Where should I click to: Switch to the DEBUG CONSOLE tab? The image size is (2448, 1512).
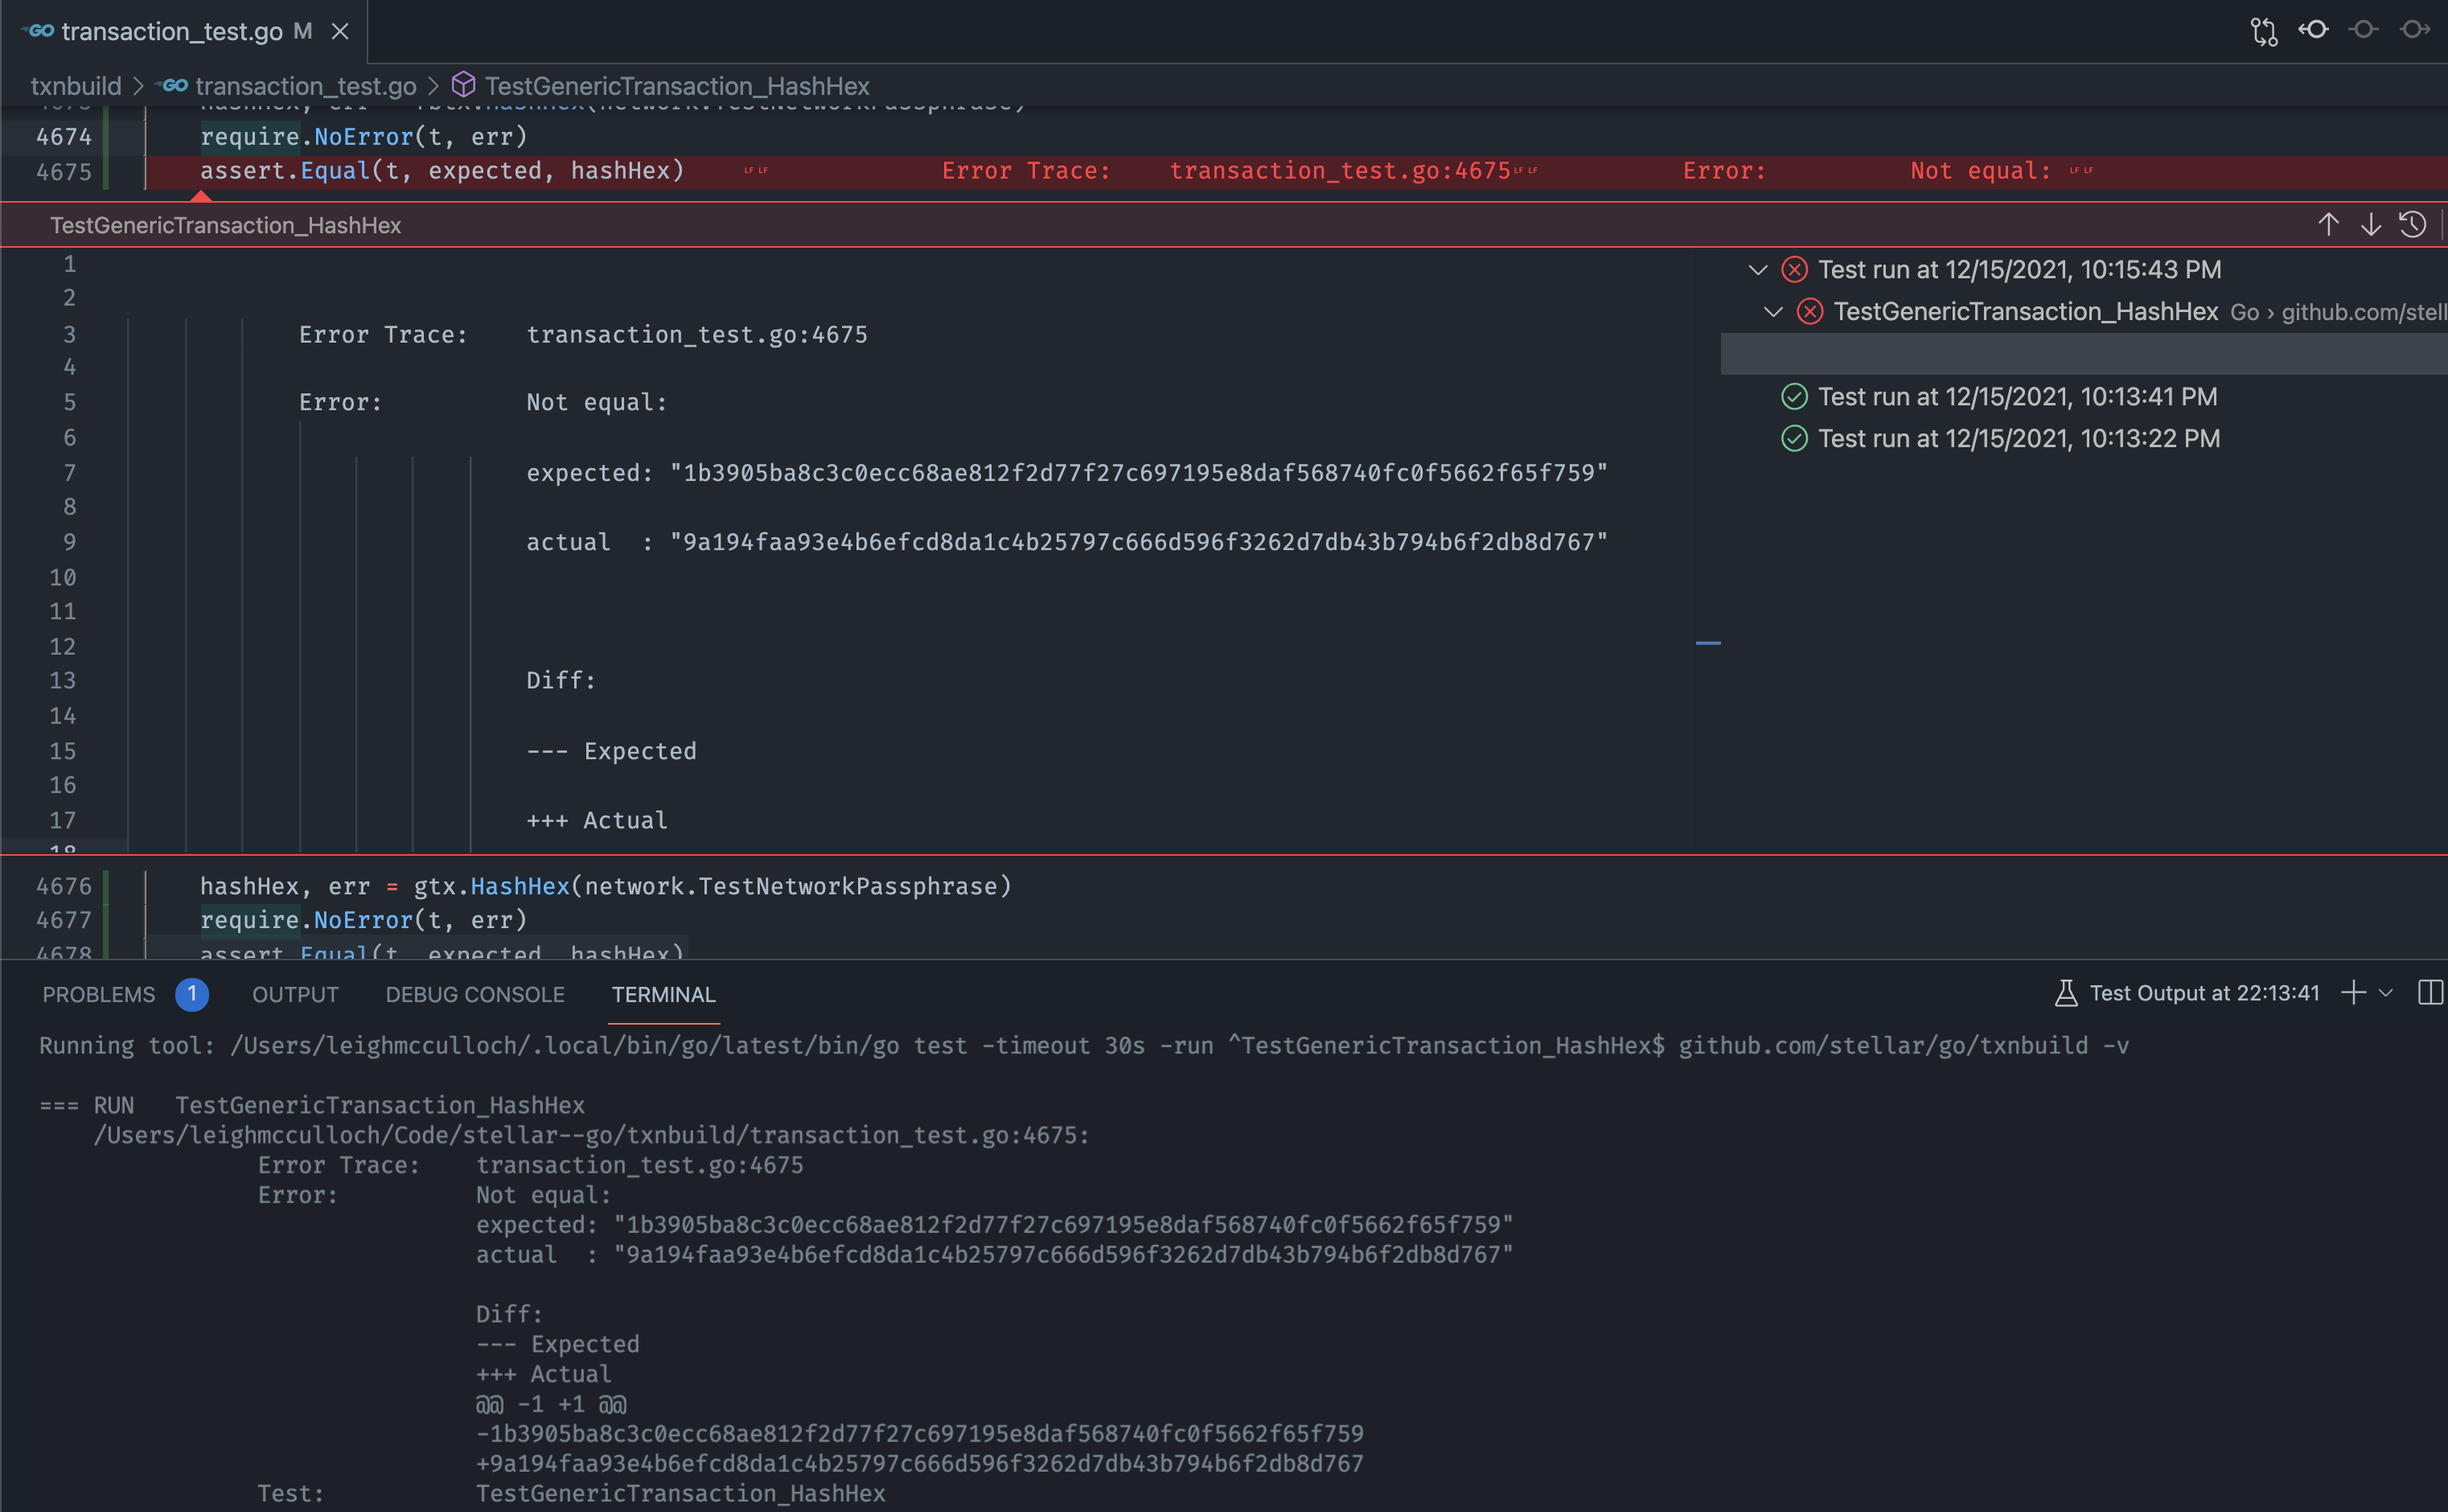point(475,994)
